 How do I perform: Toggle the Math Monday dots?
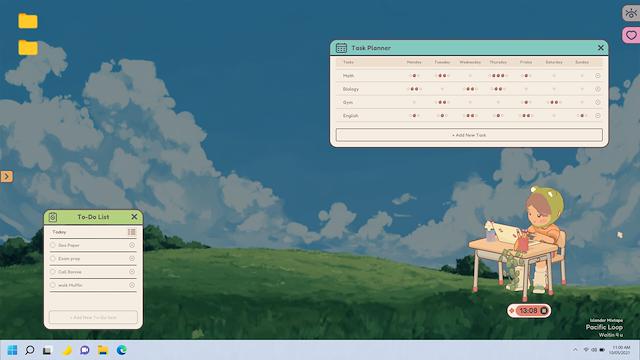[x=414, y=76]
